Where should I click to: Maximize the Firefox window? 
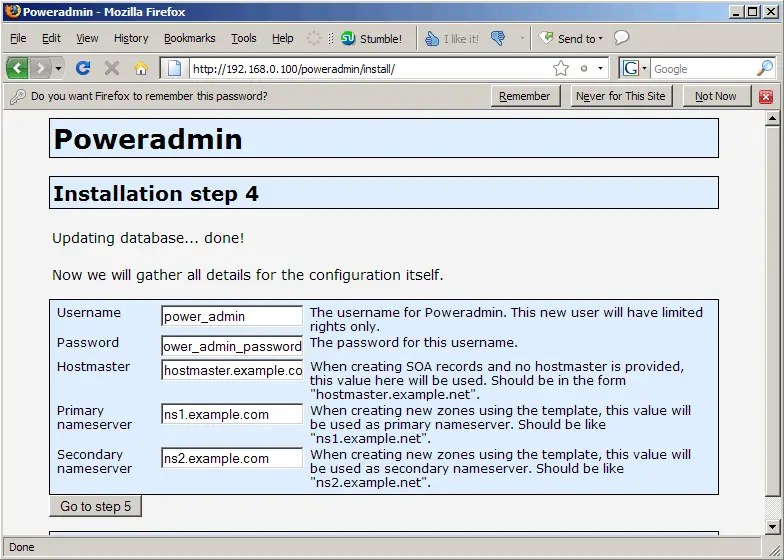(752, 12)
